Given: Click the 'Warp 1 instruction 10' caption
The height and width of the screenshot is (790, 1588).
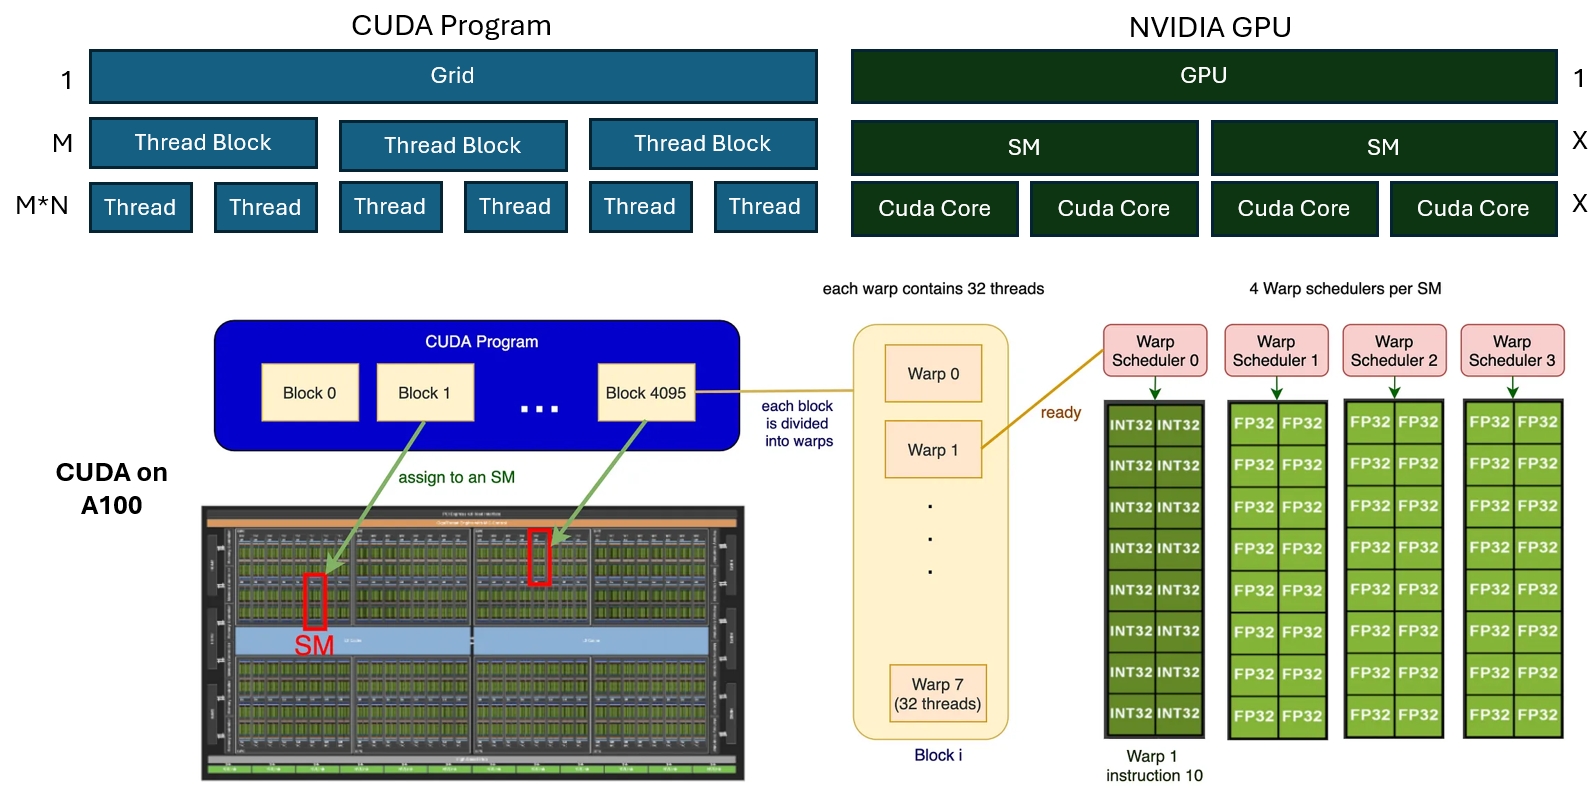Looking at the screenshot, I should (x=1153, y=766).
